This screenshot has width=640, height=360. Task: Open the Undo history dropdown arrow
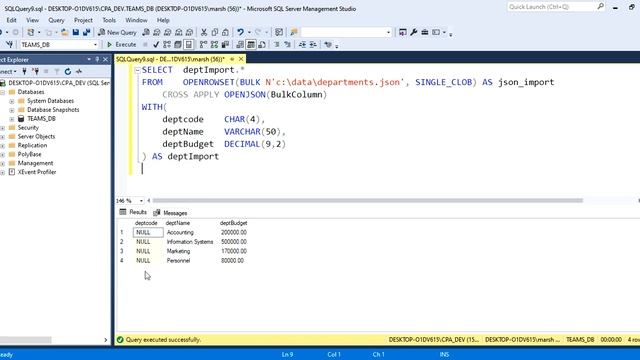pos(249,32)
